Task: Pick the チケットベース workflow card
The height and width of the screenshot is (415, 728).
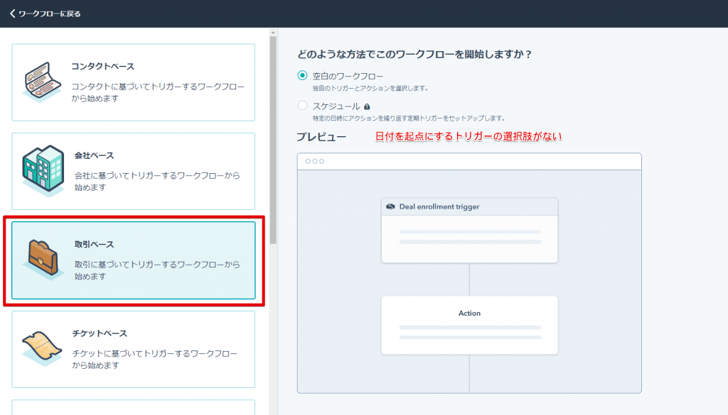Action: point(133,349)
